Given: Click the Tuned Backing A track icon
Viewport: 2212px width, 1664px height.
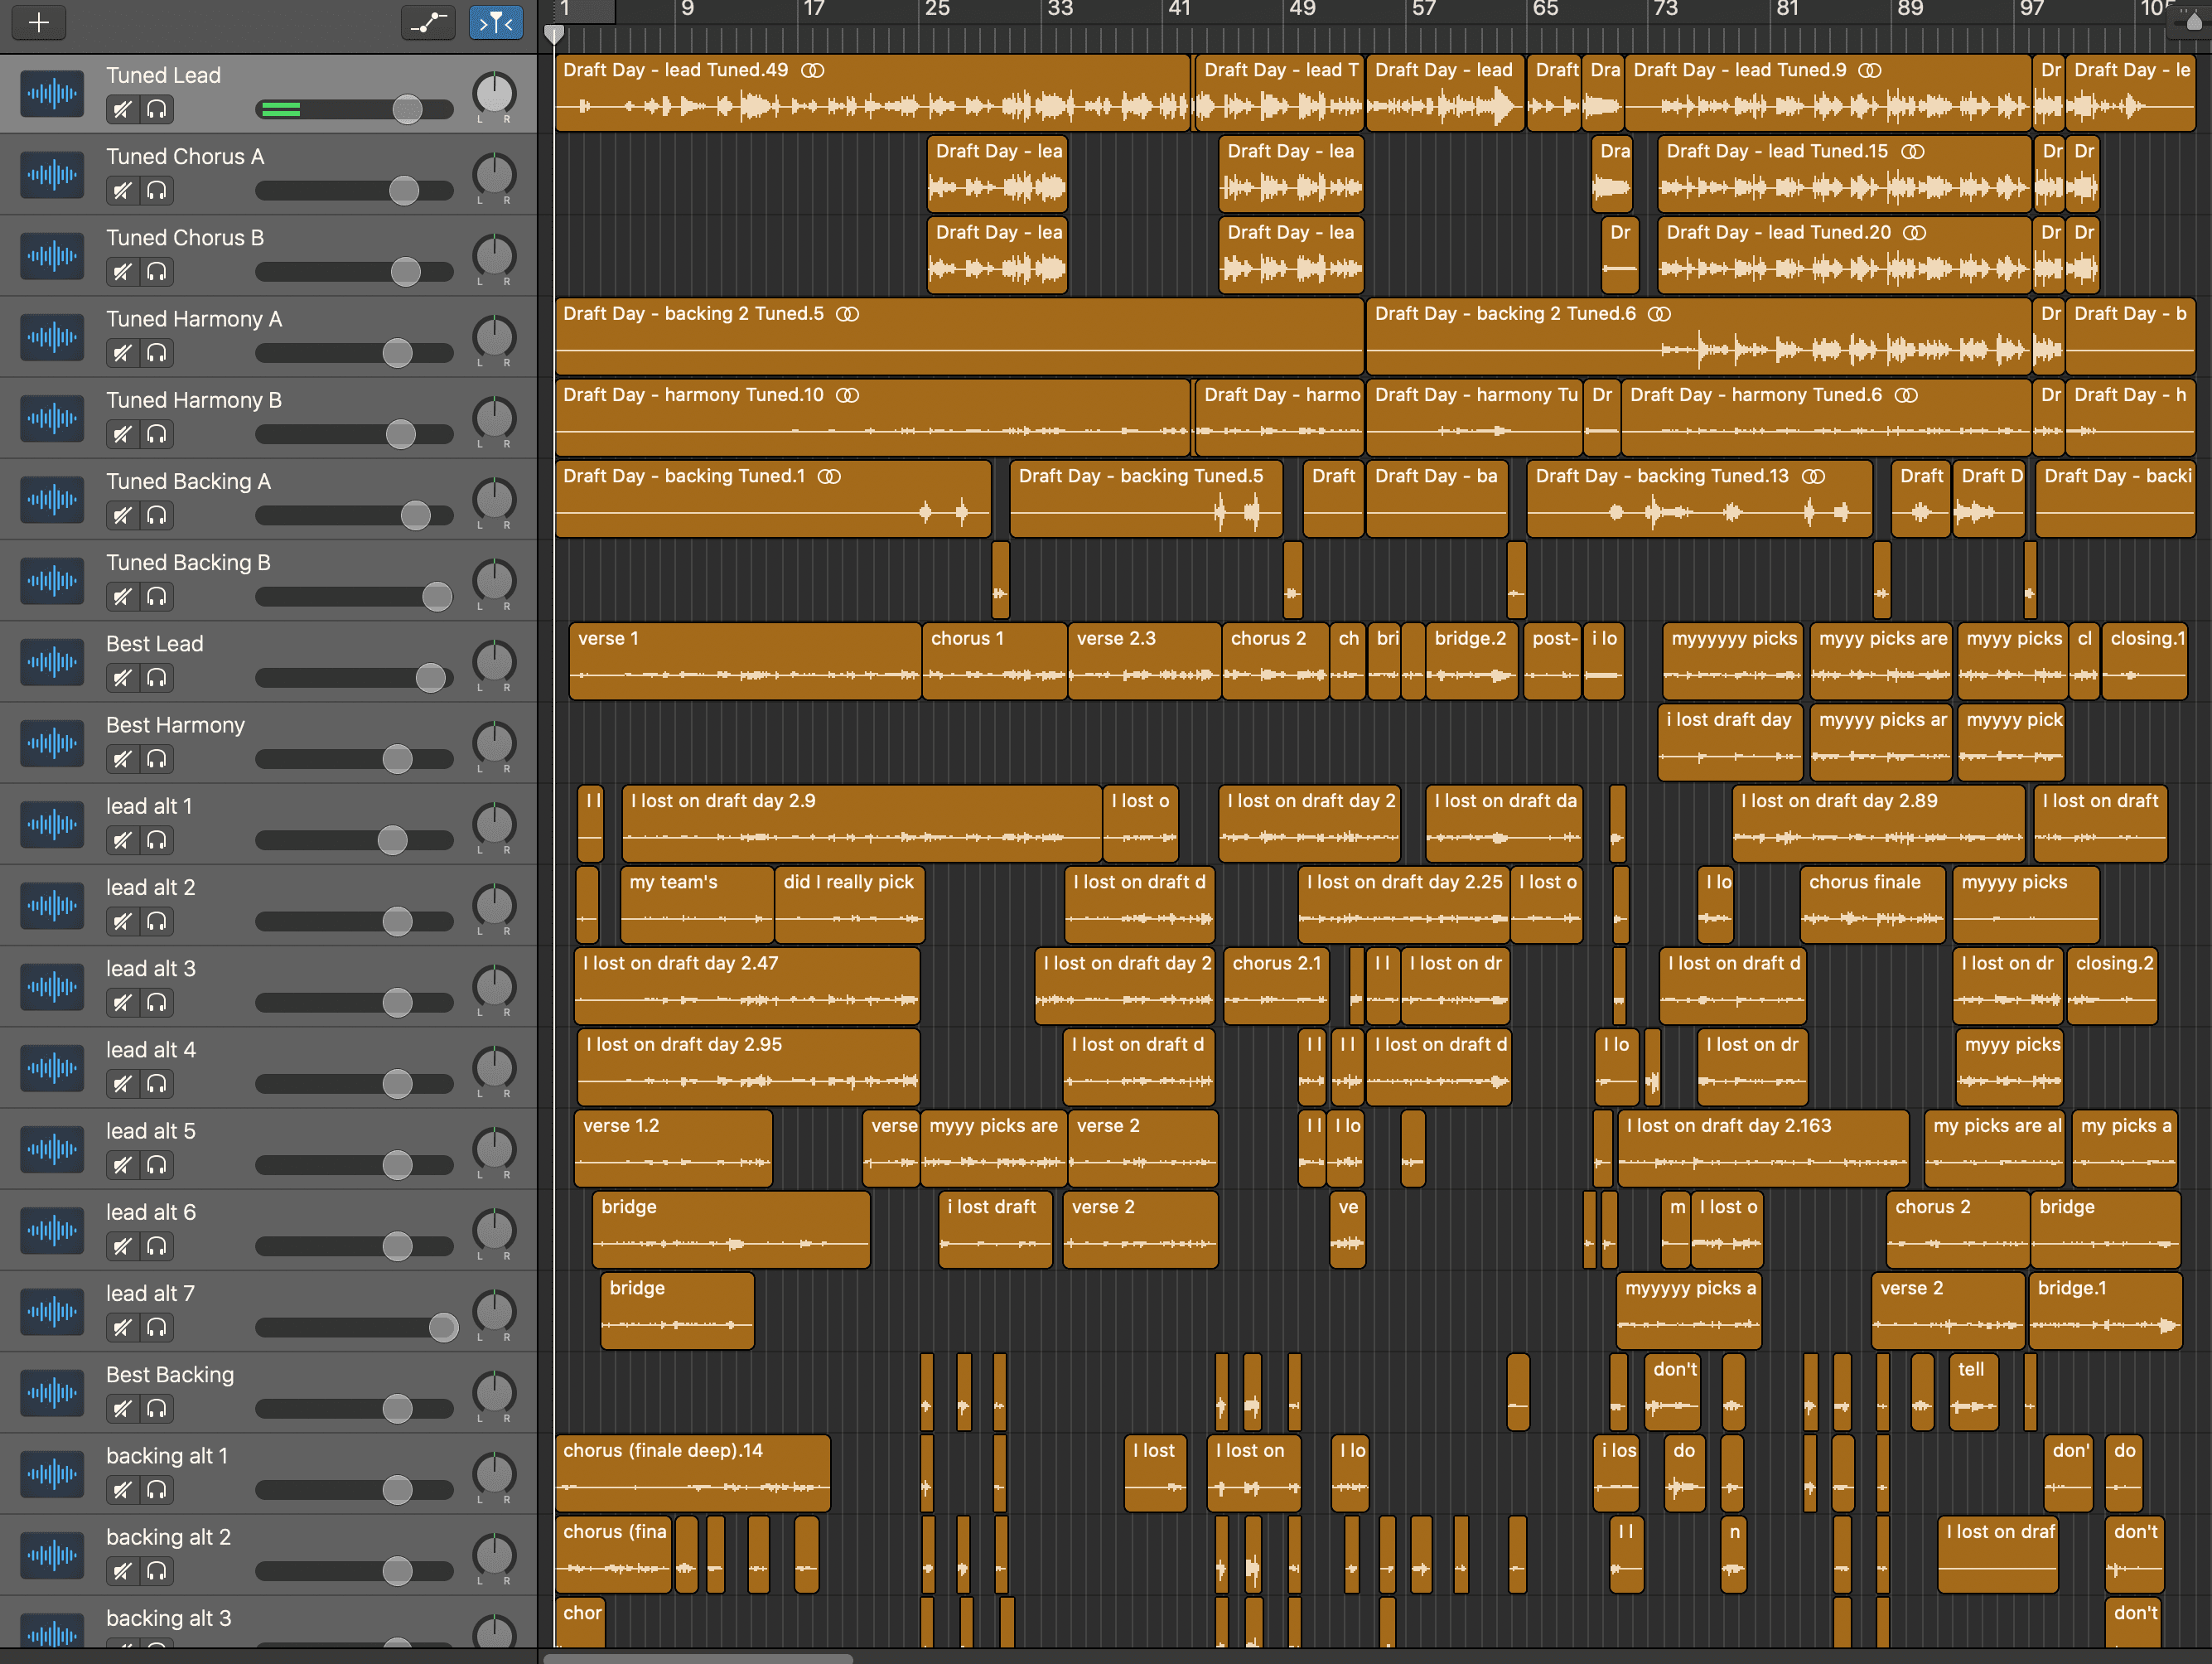Looking at the screenshot, I should (52, 499).
